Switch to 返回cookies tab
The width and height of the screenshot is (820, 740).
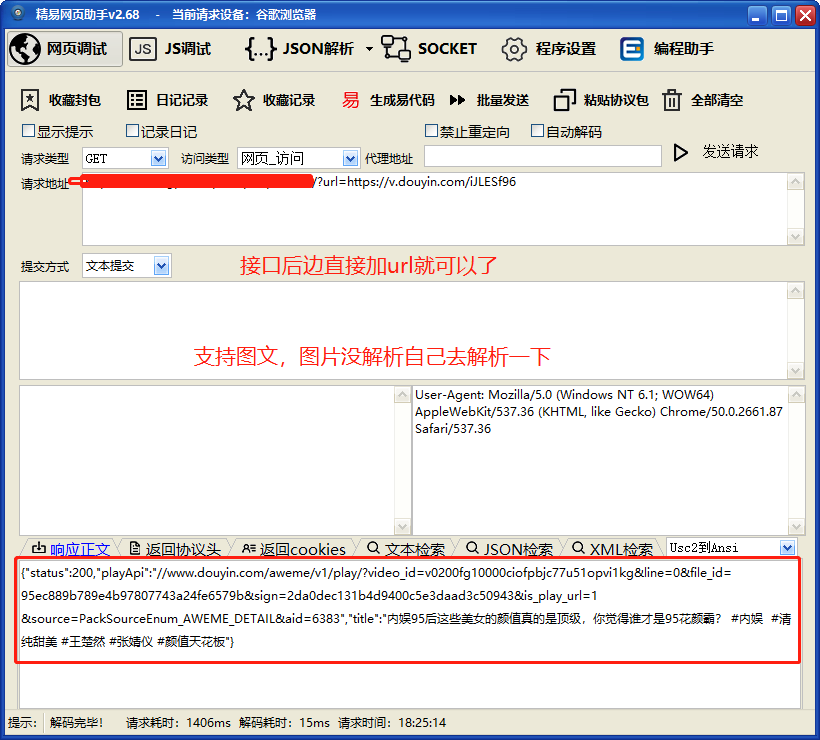(293, 549)
